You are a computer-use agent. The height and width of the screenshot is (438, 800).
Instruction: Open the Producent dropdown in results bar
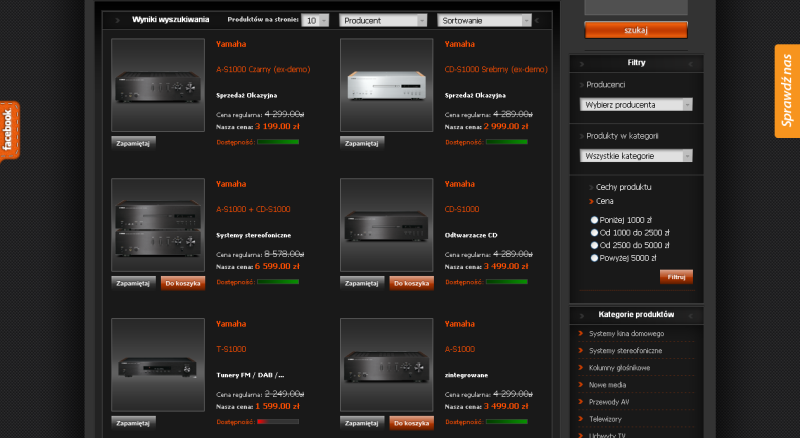383,20
